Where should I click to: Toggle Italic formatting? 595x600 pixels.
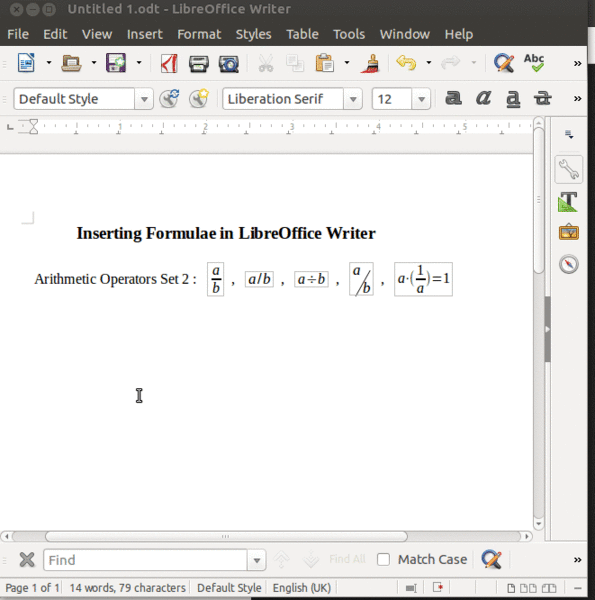[483, 98]
